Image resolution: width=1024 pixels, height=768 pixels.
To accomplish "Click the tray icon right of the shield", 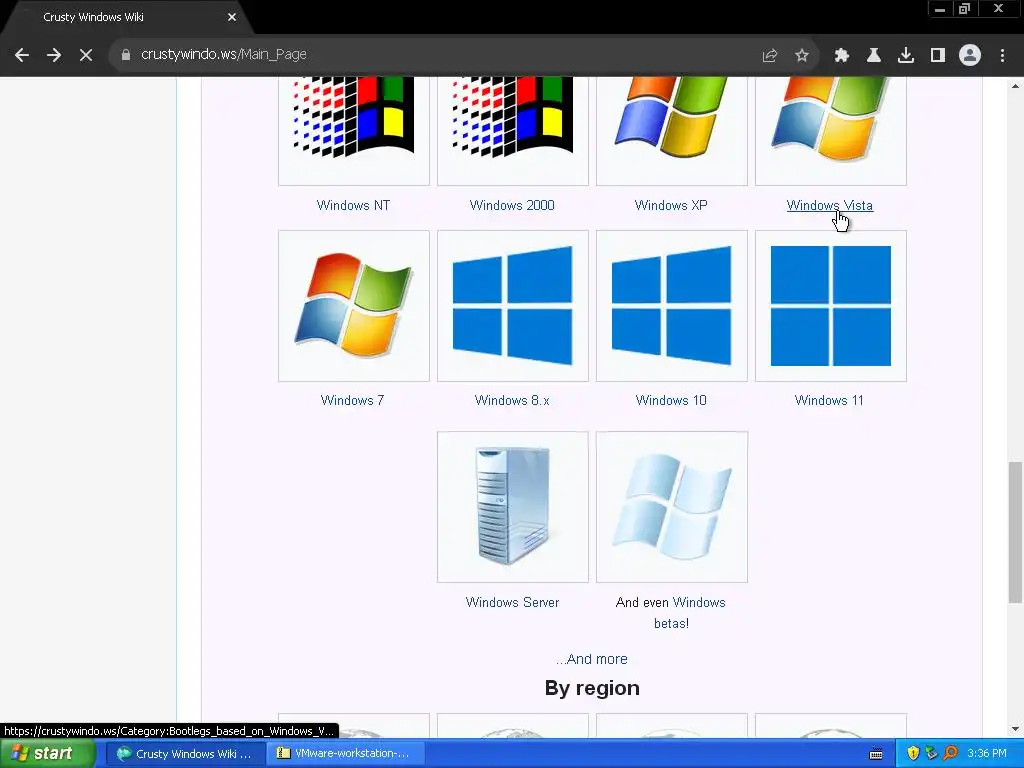I will click(x=931, y=754).
